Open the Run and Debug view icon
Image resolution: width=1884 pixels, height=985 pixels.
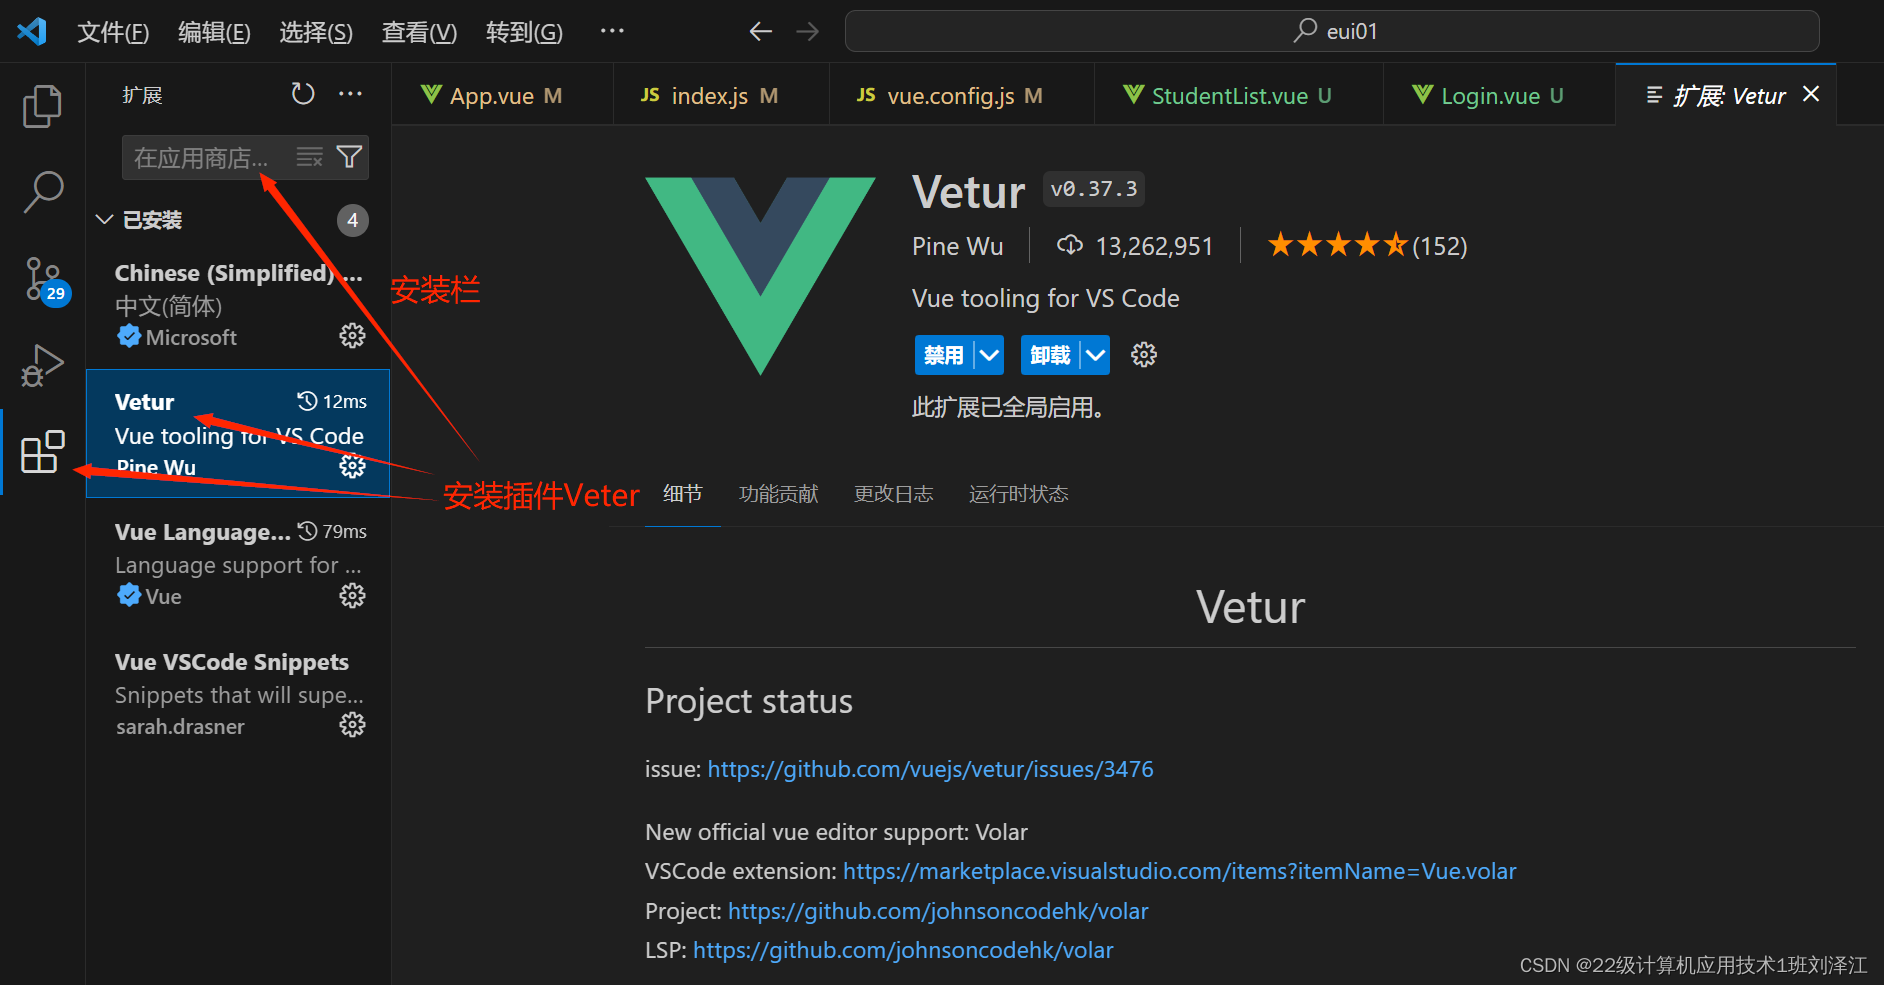42,366
